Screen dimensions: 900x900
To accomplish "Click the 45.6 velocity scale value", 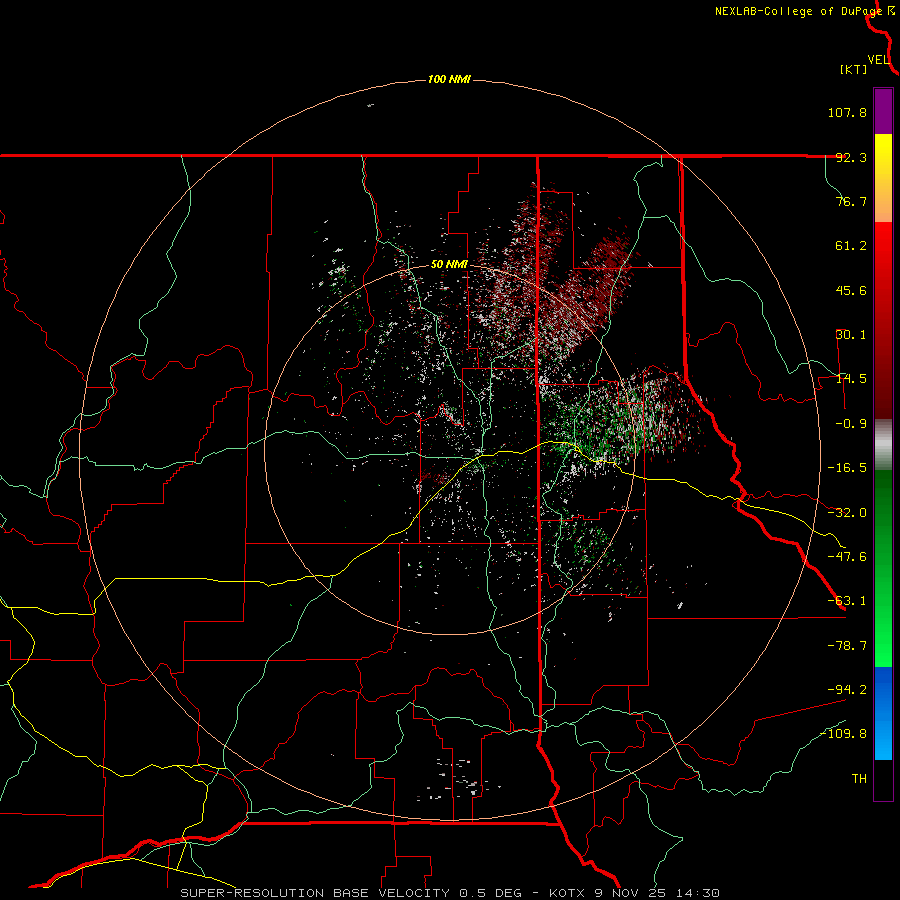I will pos(851,290).
